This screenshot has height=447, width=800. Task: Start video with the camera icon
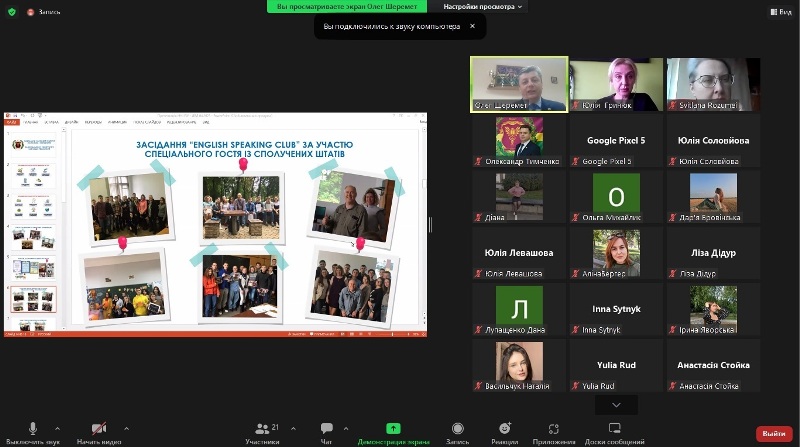tap(99, 428)
